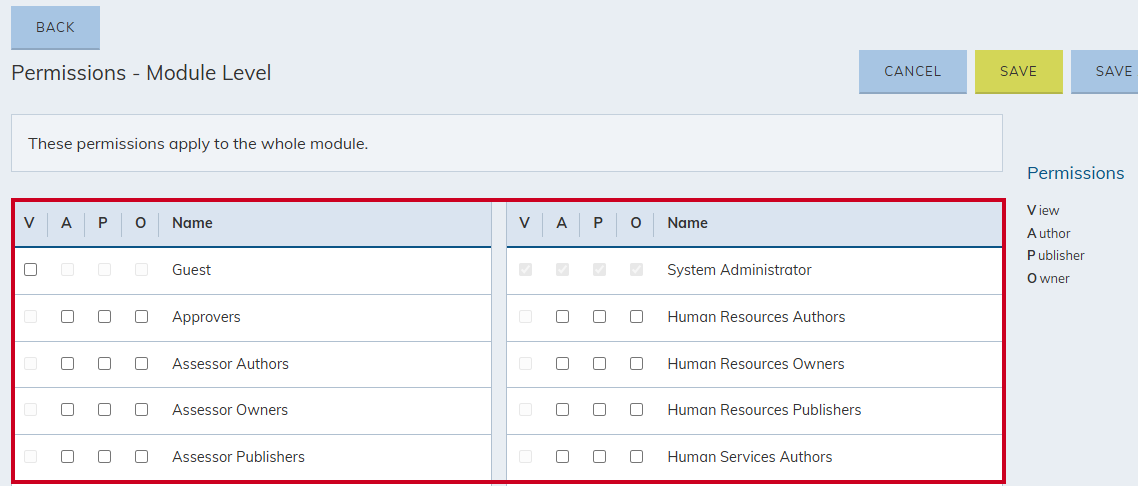Check Author box for Human Services Authors
1138x486 pixels.
[562, 457]
